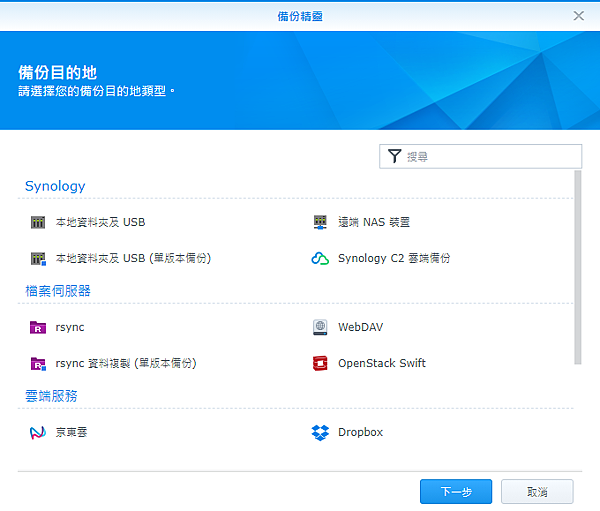Select the Dropbox logo icon
Image resolution: width=600 pixels, height=511 pixels.
[x=320, y=433]
